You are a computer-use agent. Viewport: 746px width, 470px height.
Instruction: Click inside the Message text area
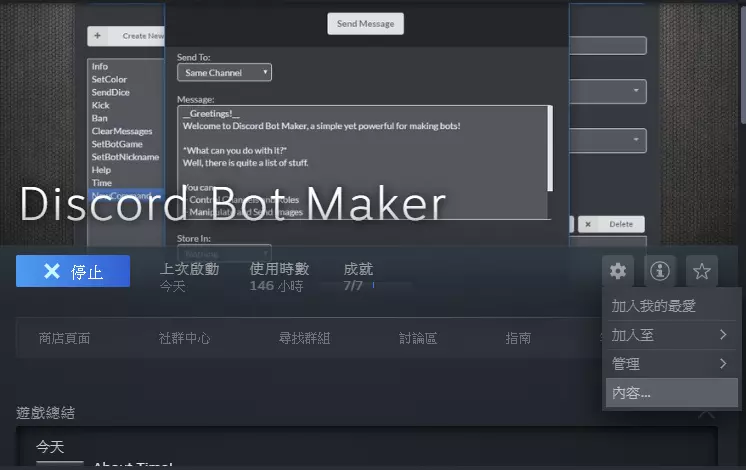[363, 162]
